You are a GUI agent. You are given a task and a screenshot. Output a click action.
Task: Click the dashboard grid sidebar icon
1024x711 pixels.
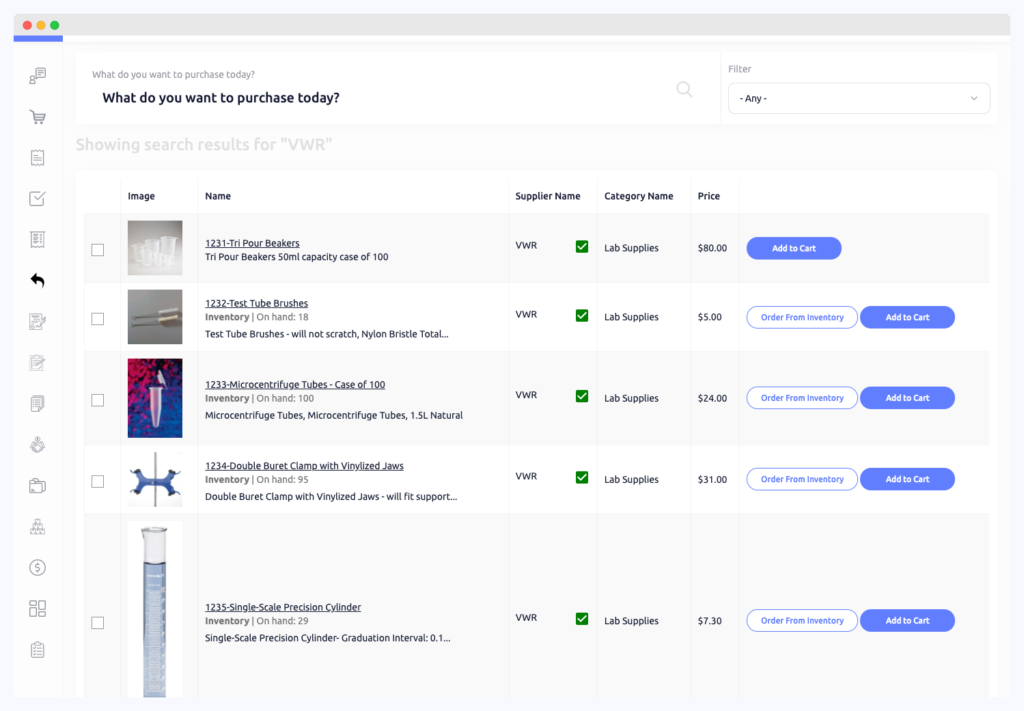coord(38,609)
